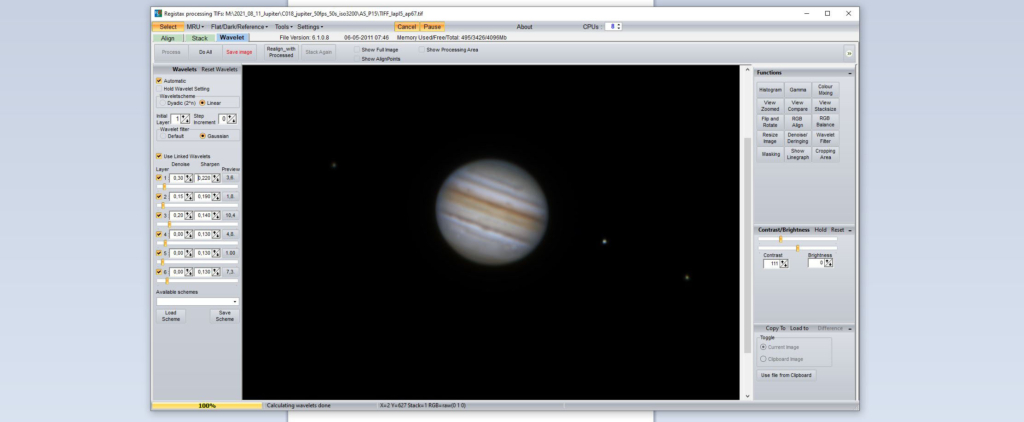The width and height of the screenshot is (1024, 422).
Task: Select Default wavelet filter
Action: pyautogui.click(x=163, y=136)
